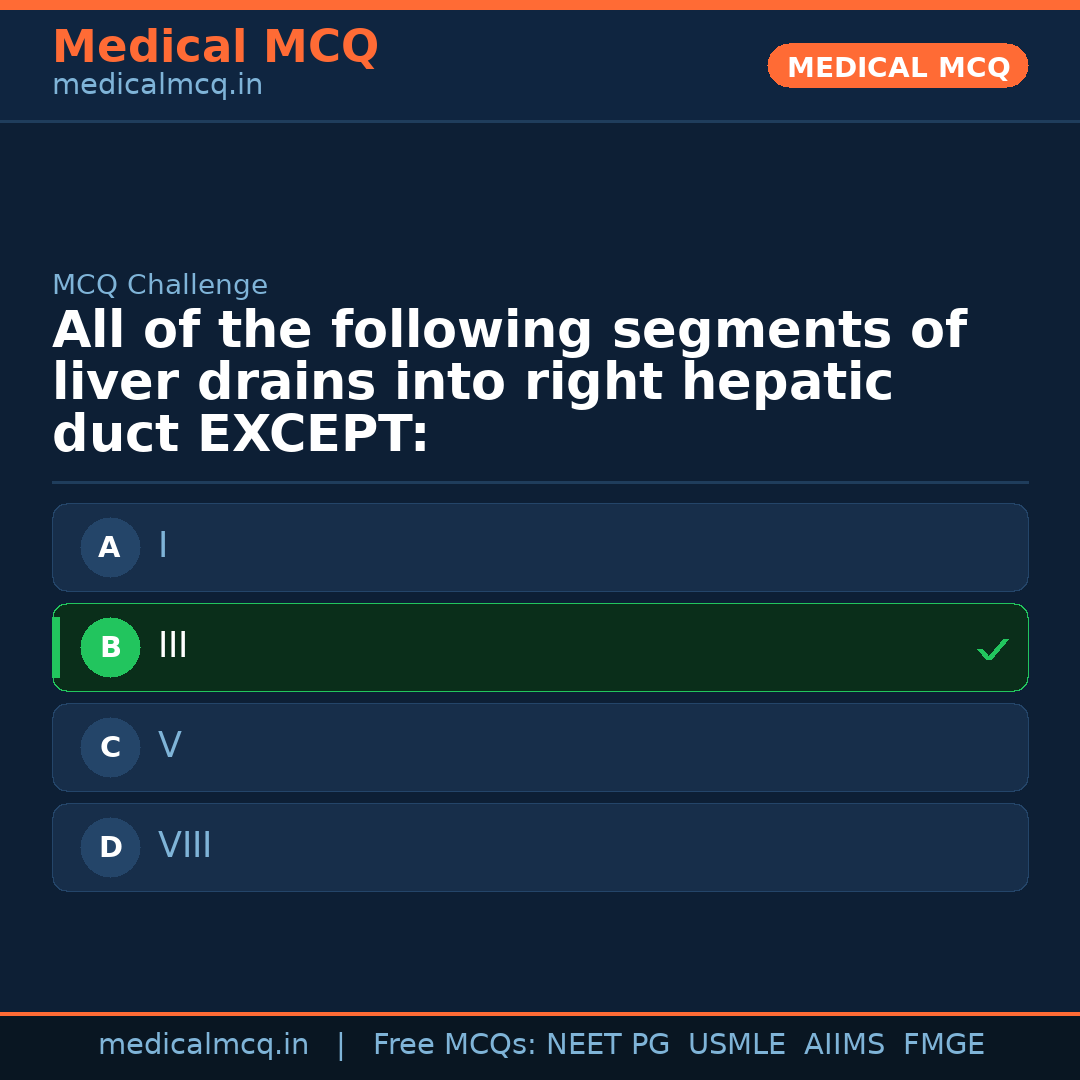The width and height of the screenshot is (1080, 1080).
Task: Click "NEET PG" in the footer
Action: pos(608,1045)
